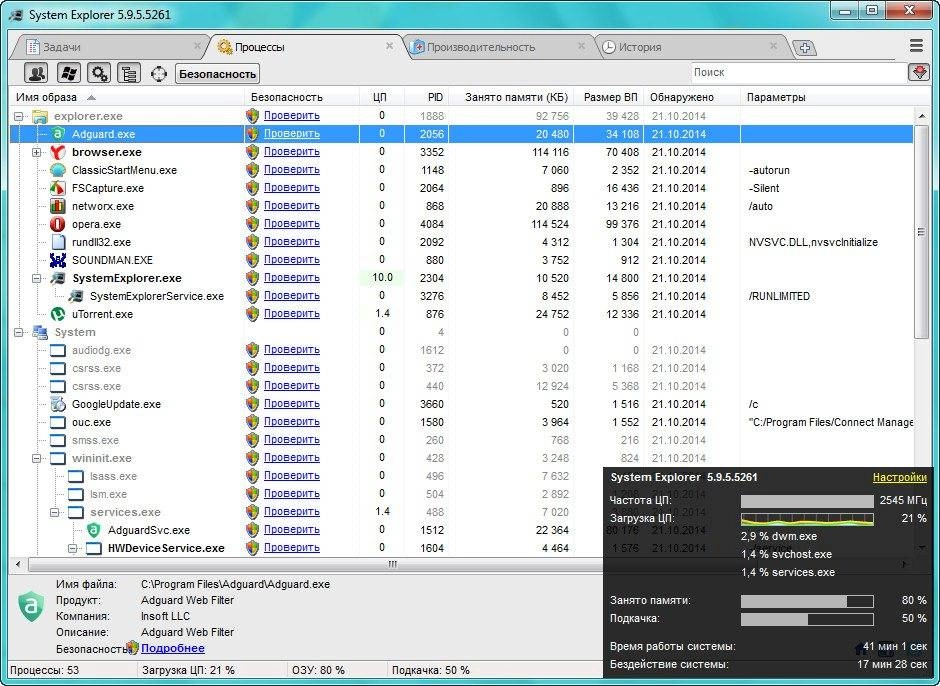Viewport: 940px width, 686px height.
Task: Sort by ЦП column header
Action: click(x=382, y=97)
